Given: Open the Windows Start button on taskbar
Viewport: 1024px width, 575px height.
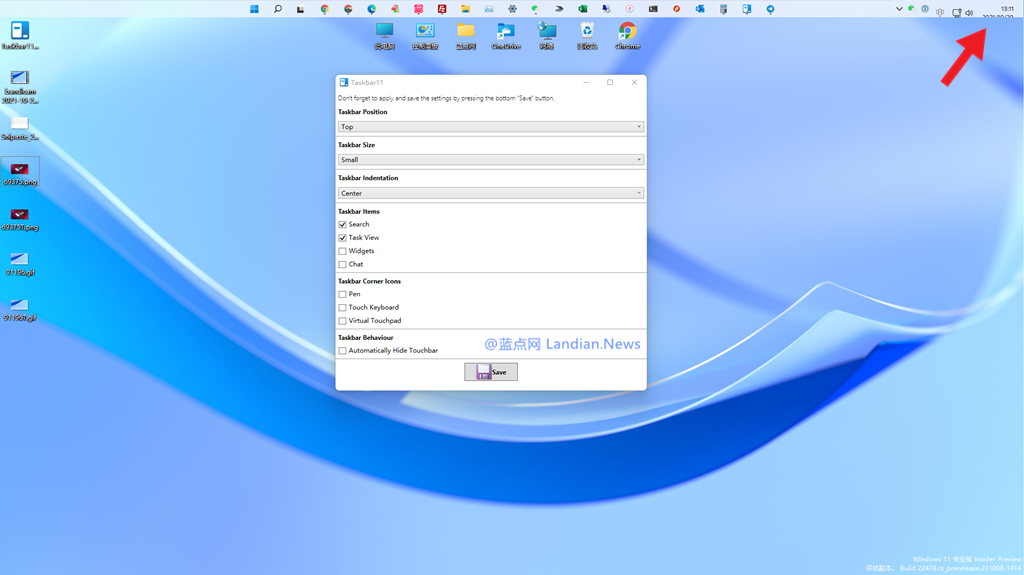Looking at the screenshot, I should point(254,9).
